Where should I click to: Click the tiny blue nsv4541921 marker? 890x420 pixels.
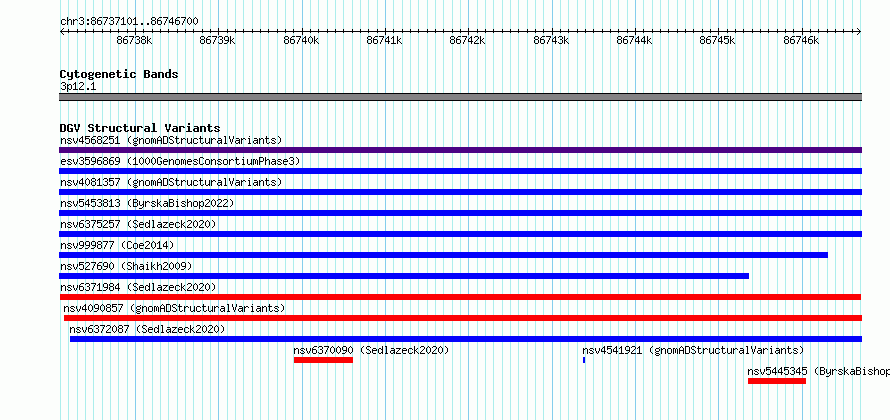584,360
